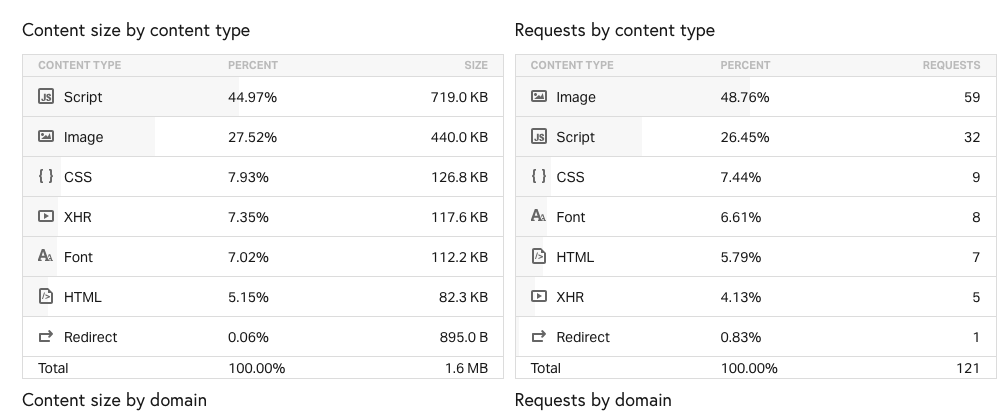1008x420 pixels.
Task: Click the Script JS icon in content size table
Action: click(x=46, y=96)
